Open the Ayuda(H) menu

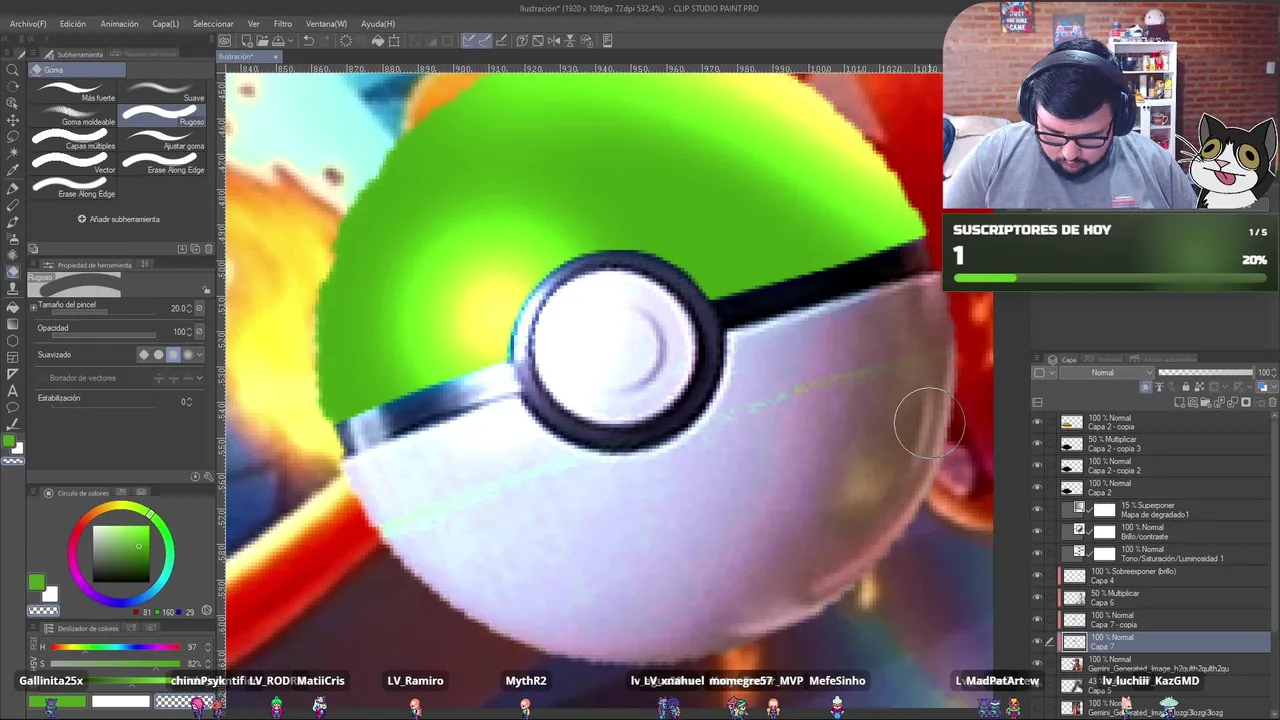[378, 24]
